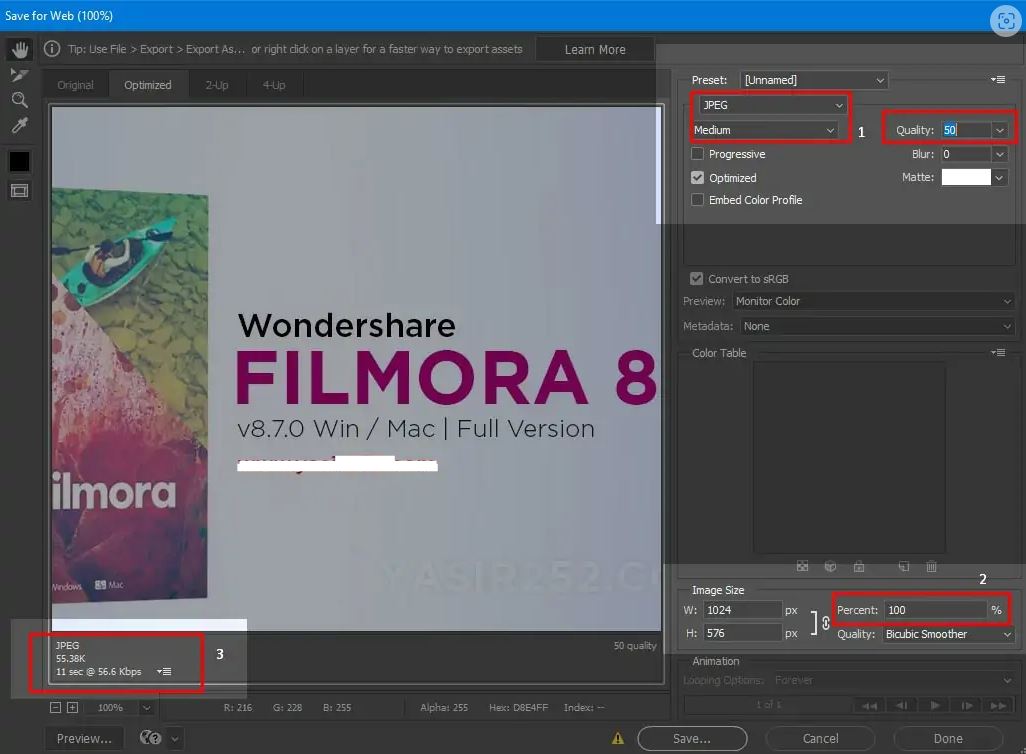Image resolution: width=1026 pixels, height=754 pixels.
Task: Select the Eyedropper tool
Action: [x=20, y=125]
